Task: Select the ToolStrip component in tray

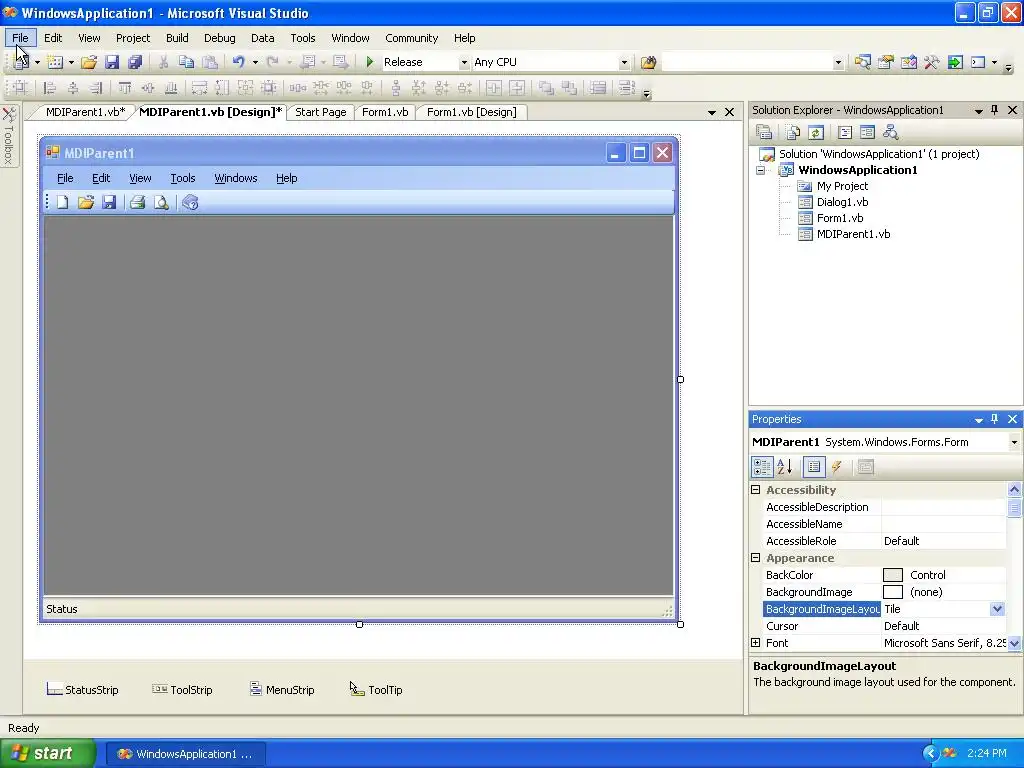Action: pos(182,690)
